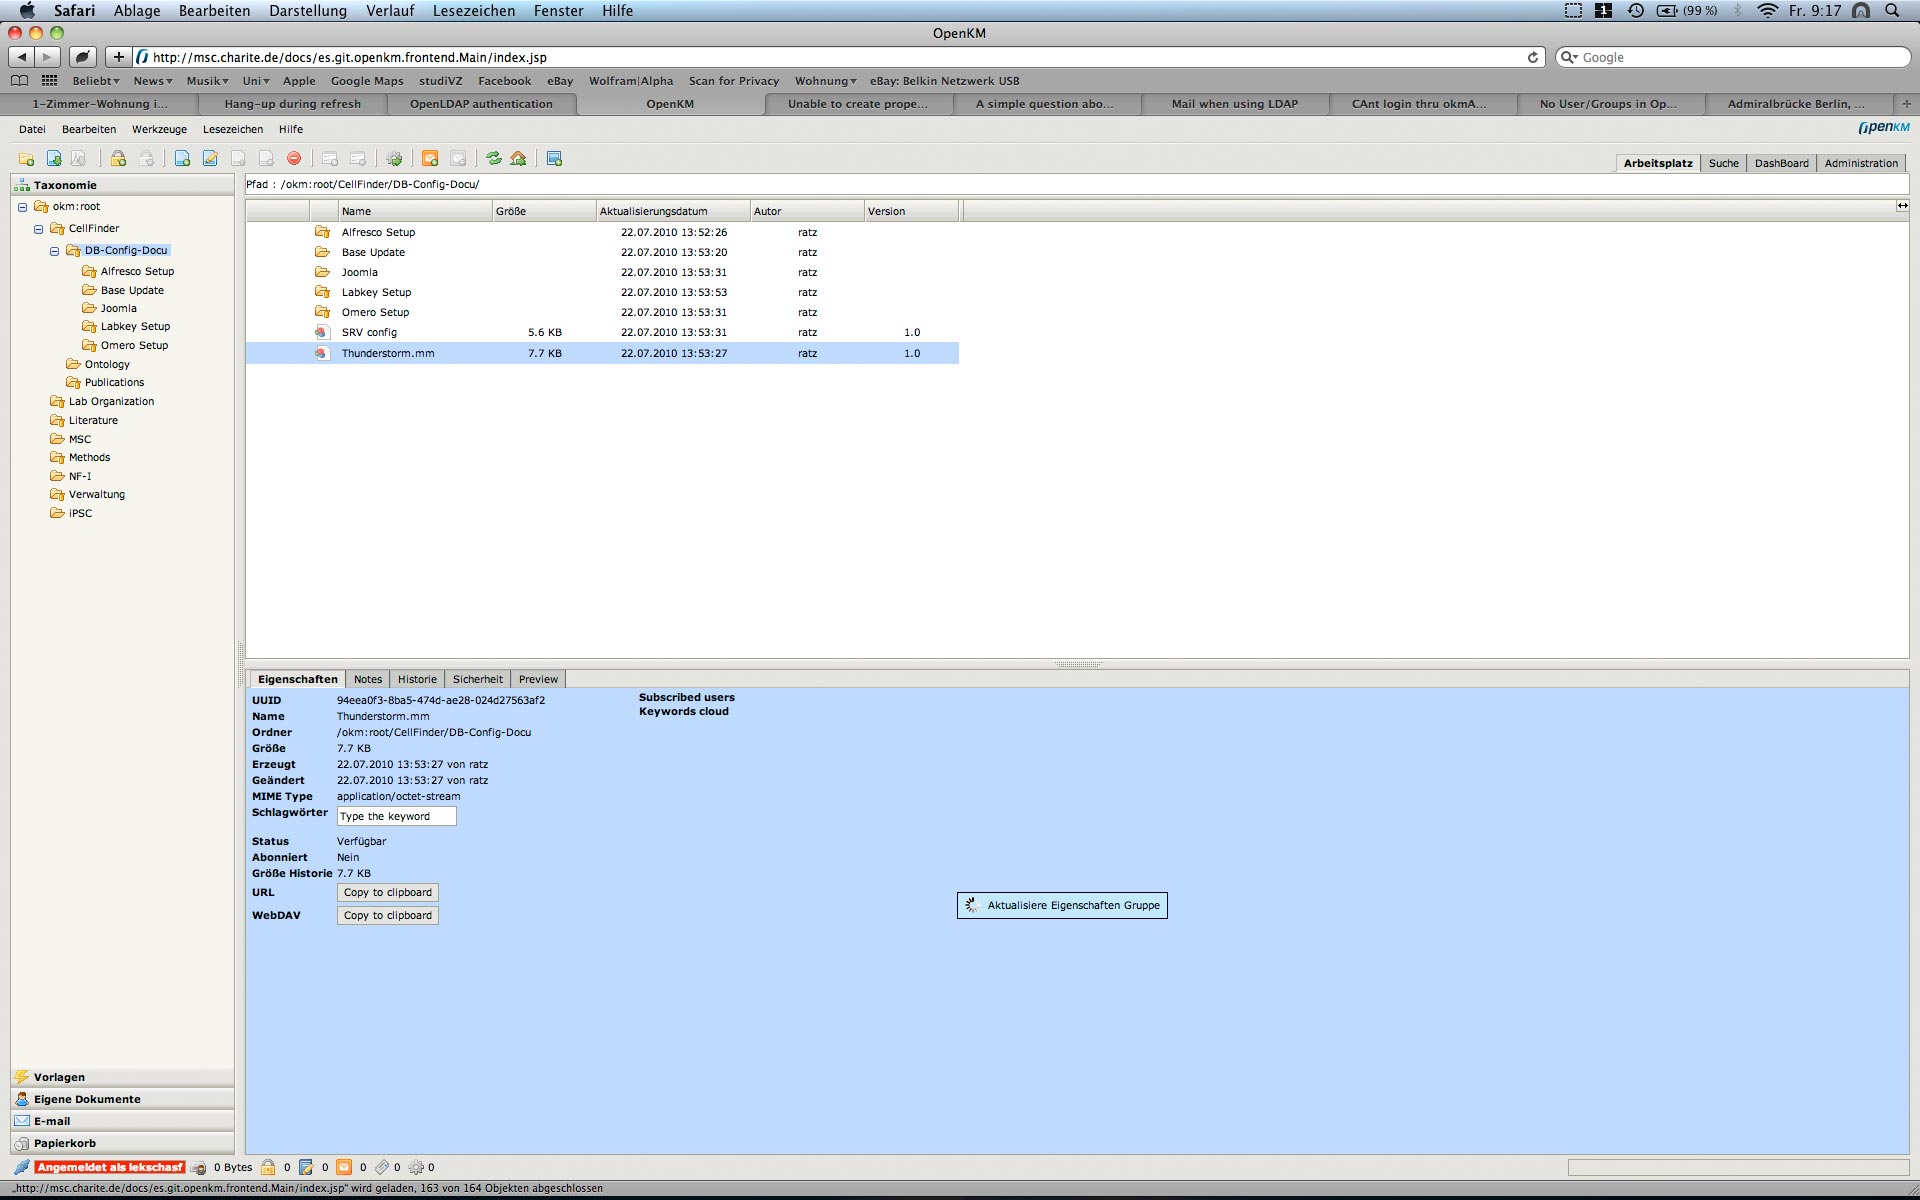The height and width of the screenshot is (1200, 1920).
Task: Collapse the CellFinder tree node
Action: coord(38,229)
